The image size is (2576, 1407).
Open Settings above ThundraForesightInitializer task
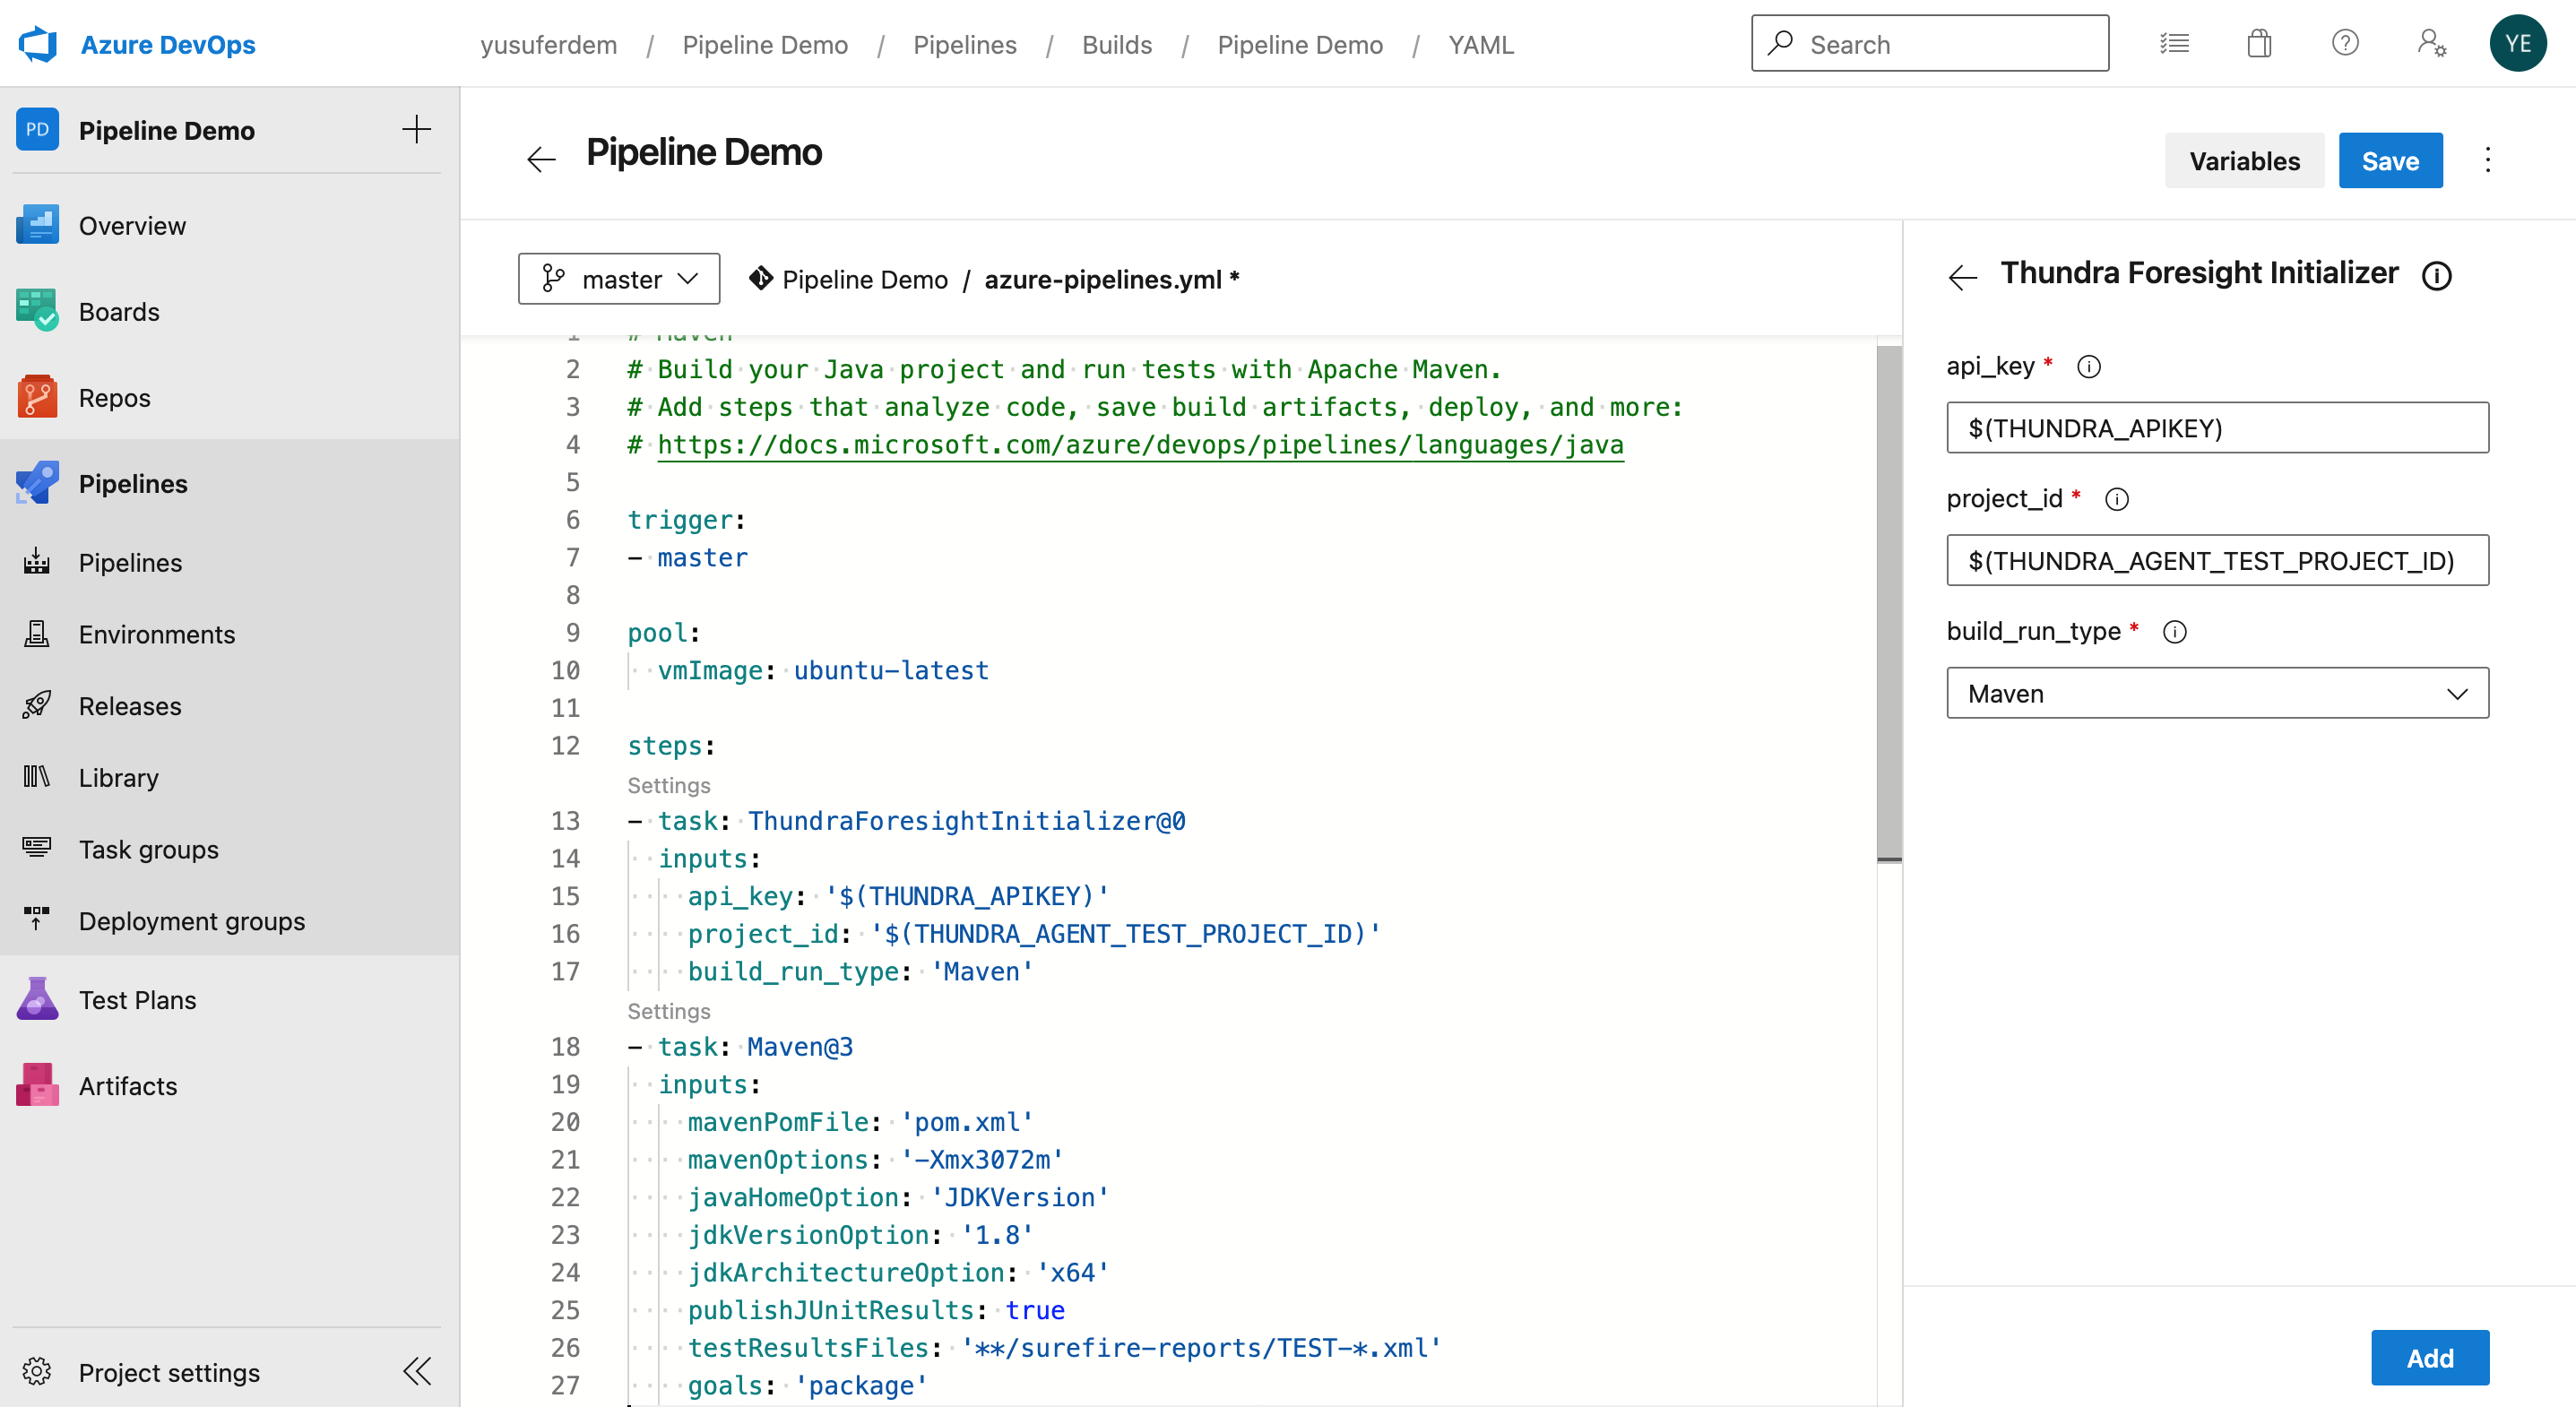coord(668,786)
